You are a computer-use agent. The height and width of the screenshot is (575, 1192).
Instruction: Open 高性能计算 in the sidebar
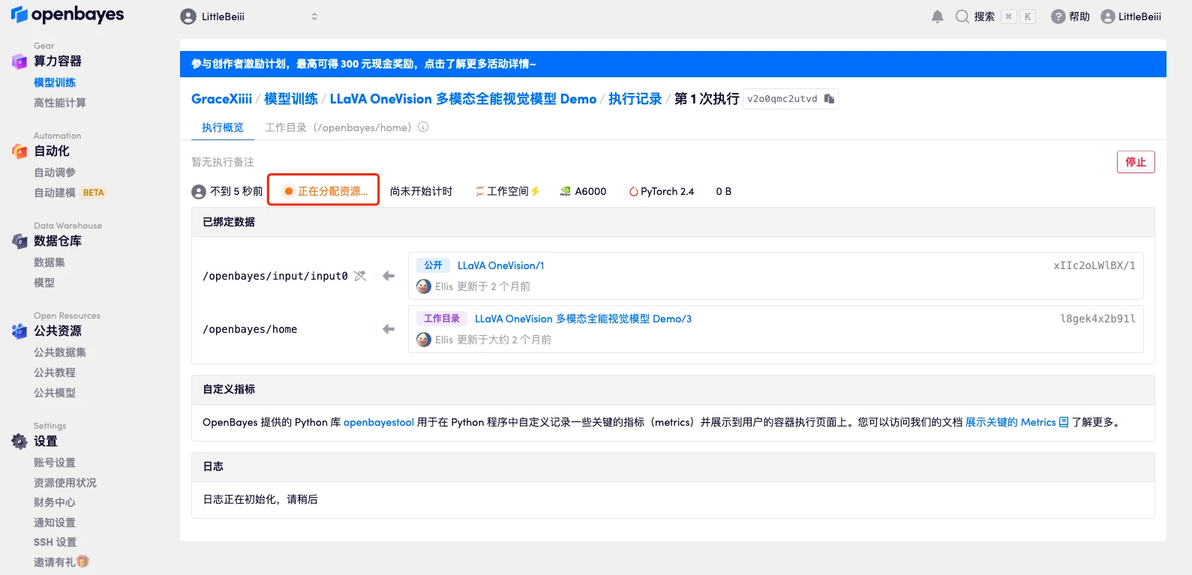[x=60, y=103]
